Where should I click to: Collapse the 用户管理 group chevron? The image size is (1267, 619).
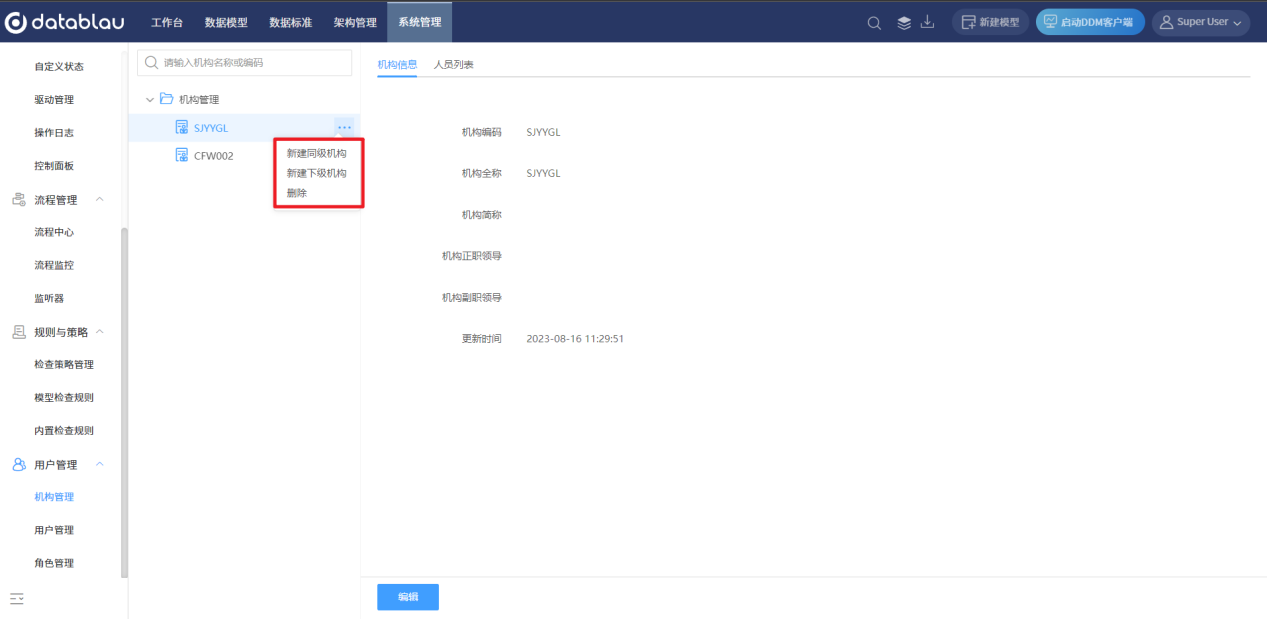99,465
